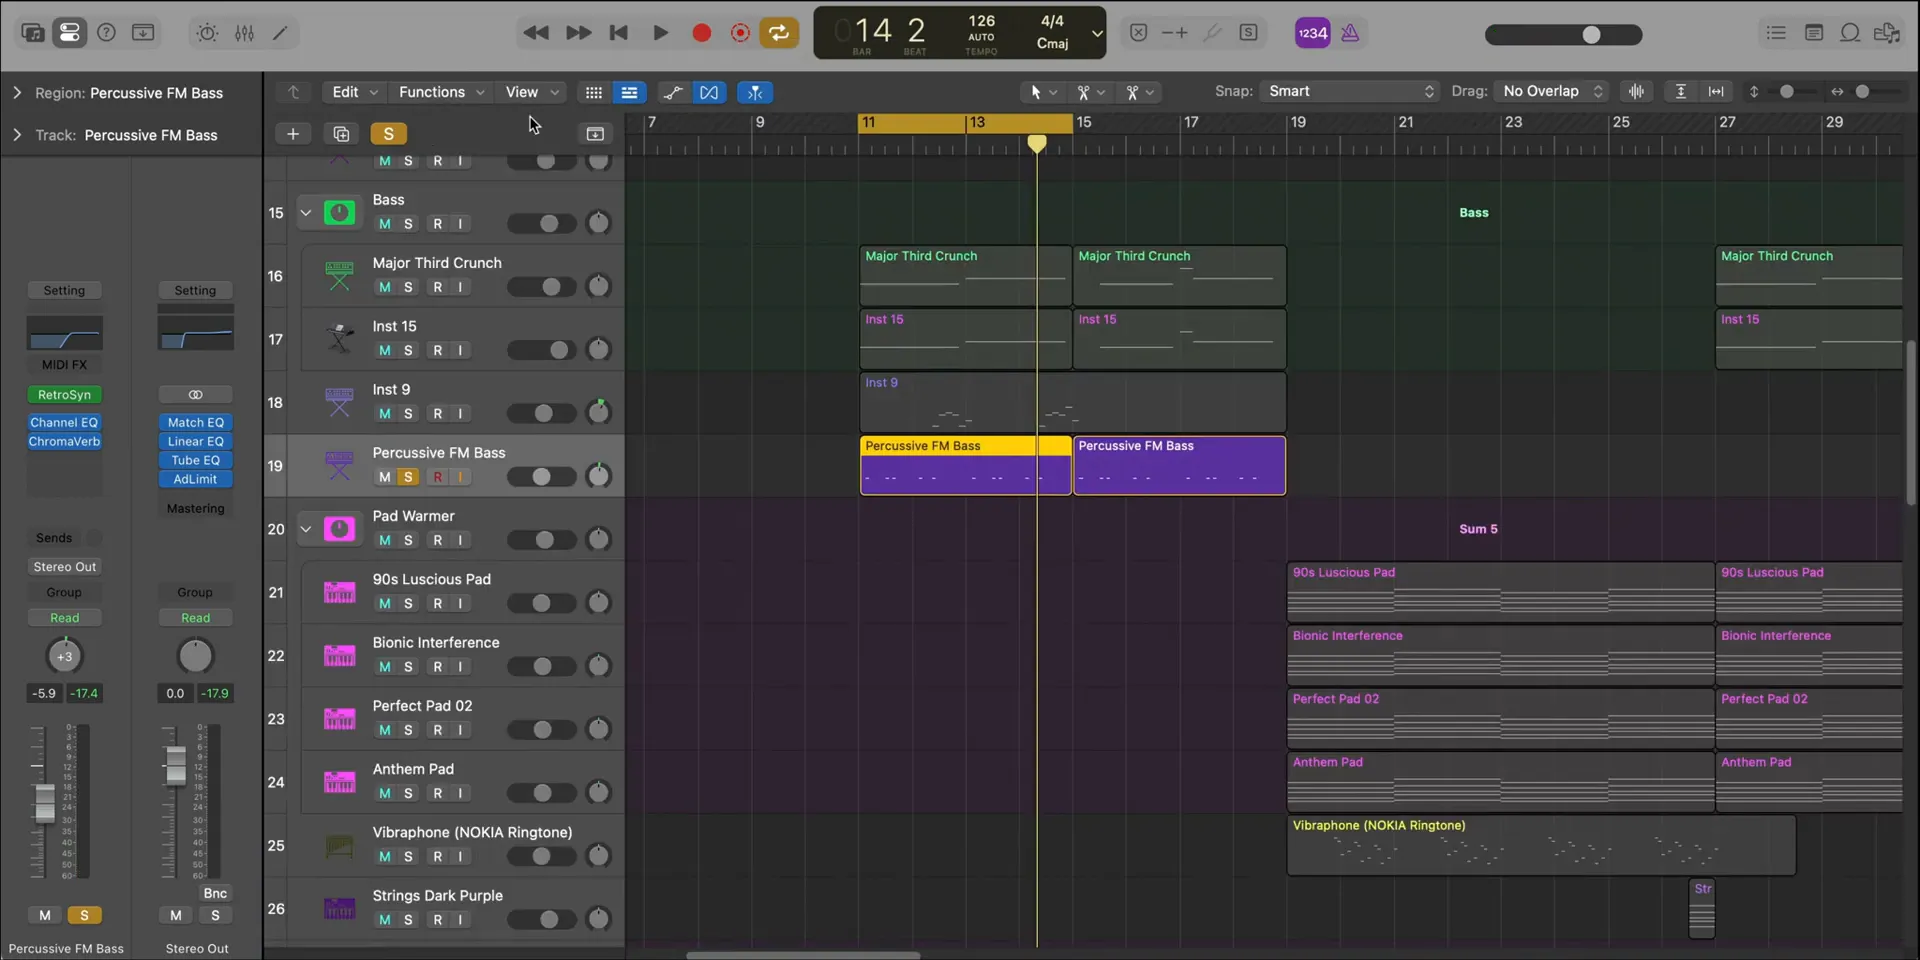Viewport: 1920px width, 960px height.
Task: Open the Snap Smart dropdown
Action: (1350, 91)
